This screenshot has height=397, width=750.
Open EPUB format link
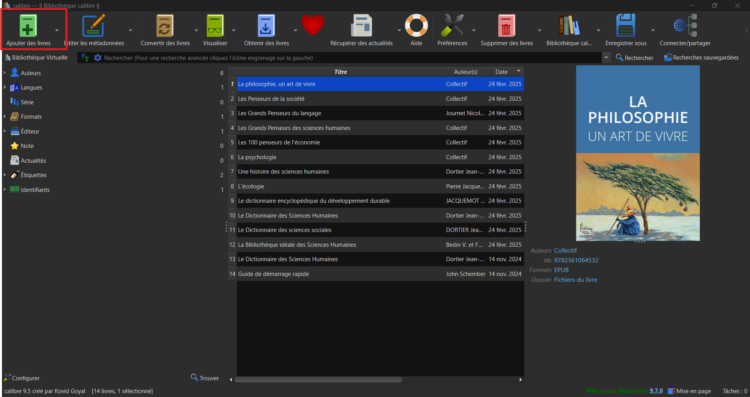(562, 270)
